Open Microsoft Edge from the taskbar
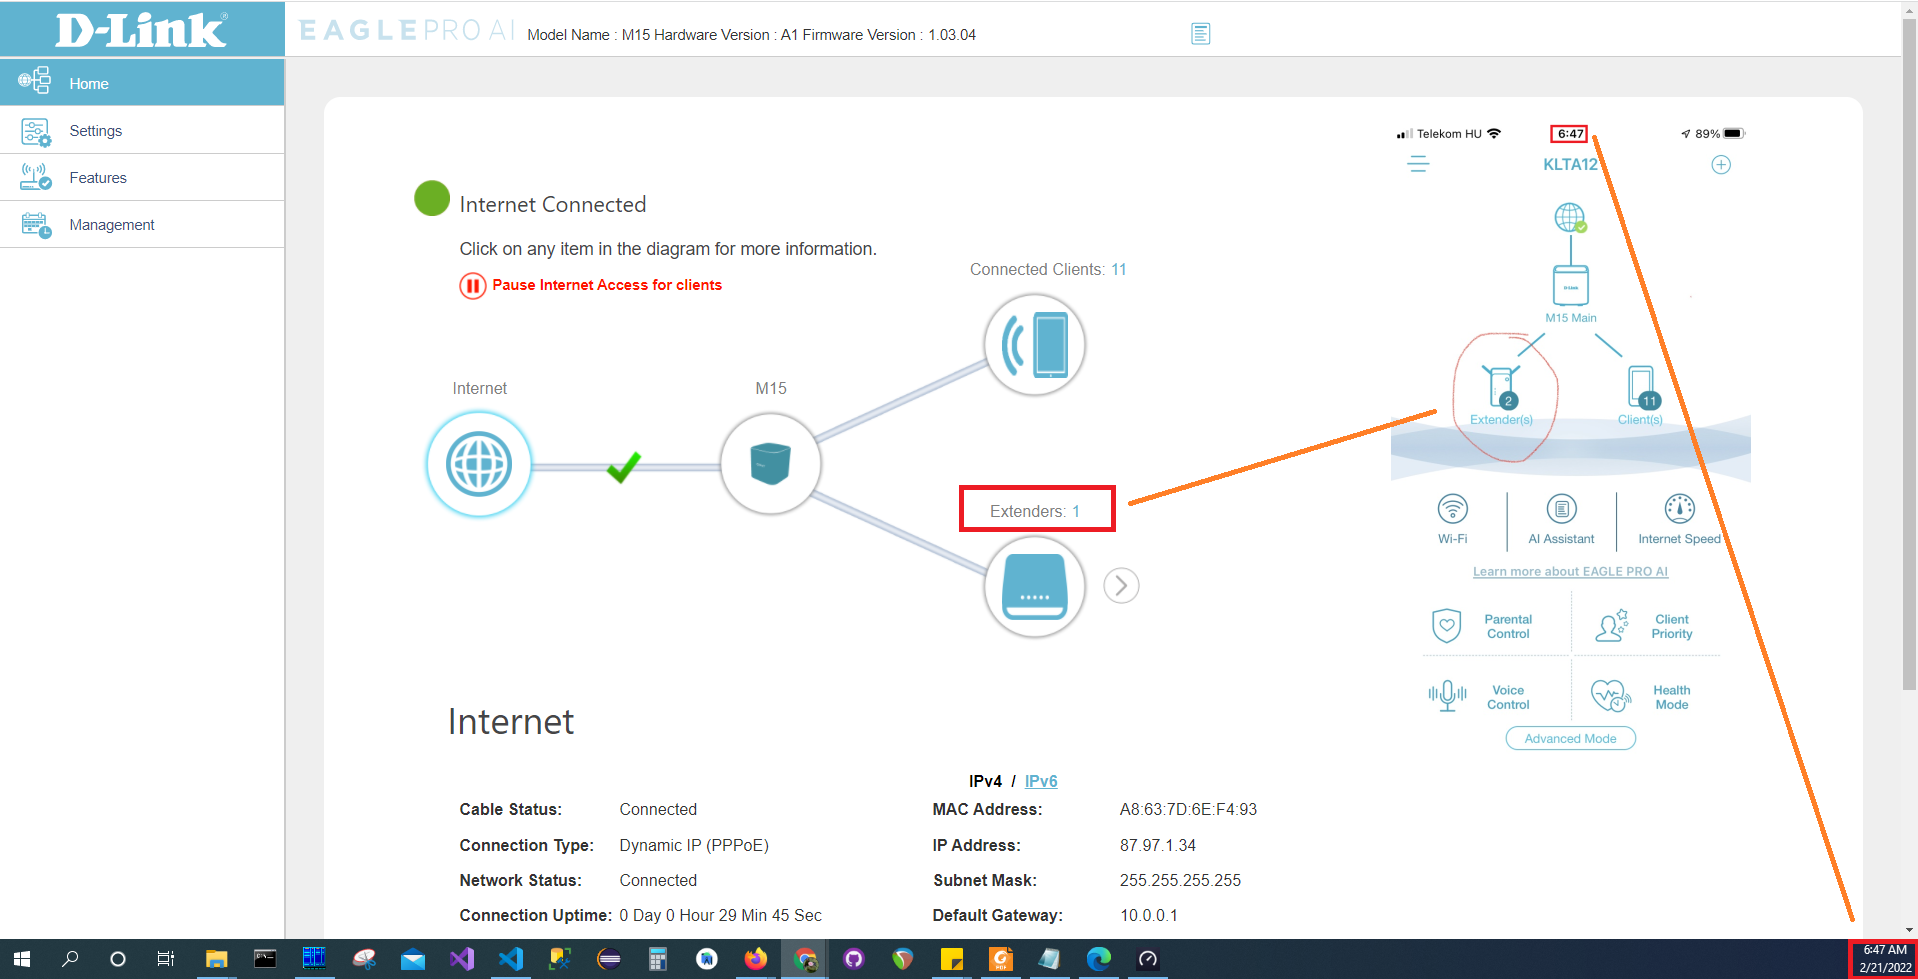Viewport: 1918px width, 979px height. (1099, 959)
